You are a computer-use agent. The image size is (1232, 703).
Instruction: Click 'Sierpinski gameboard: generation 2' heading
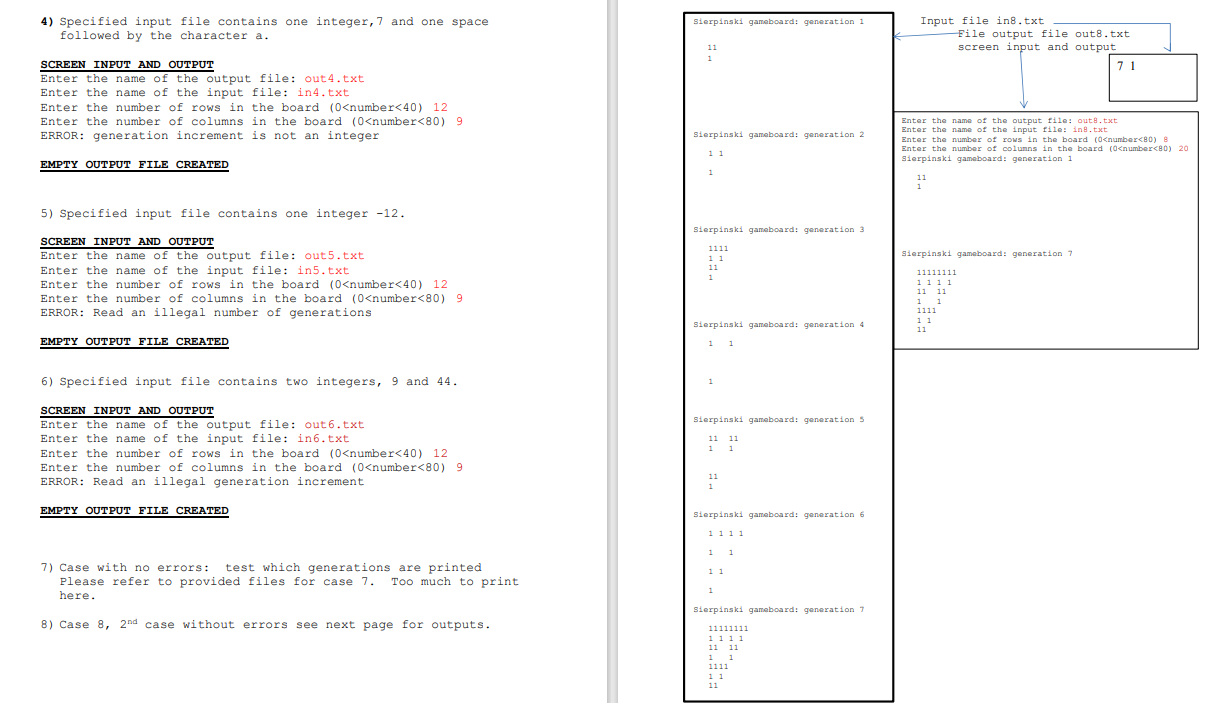(x=778, y=135)
